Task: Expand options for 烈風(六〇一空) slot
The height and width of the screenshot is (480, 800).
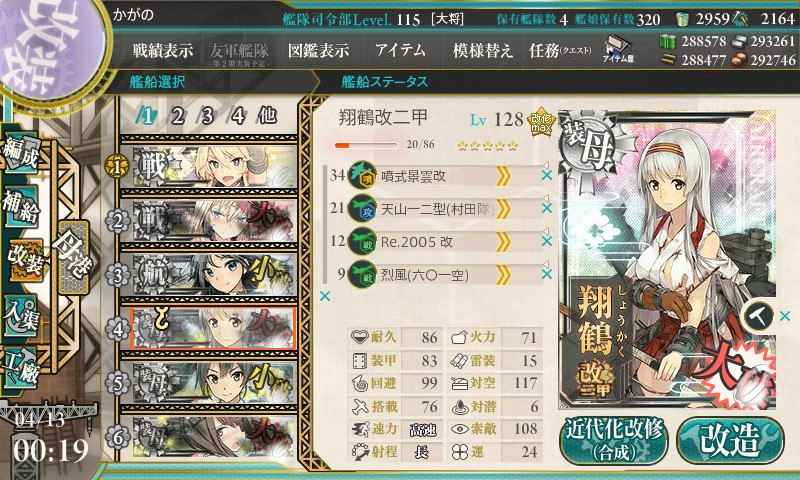Action: [x=503, y=275]
